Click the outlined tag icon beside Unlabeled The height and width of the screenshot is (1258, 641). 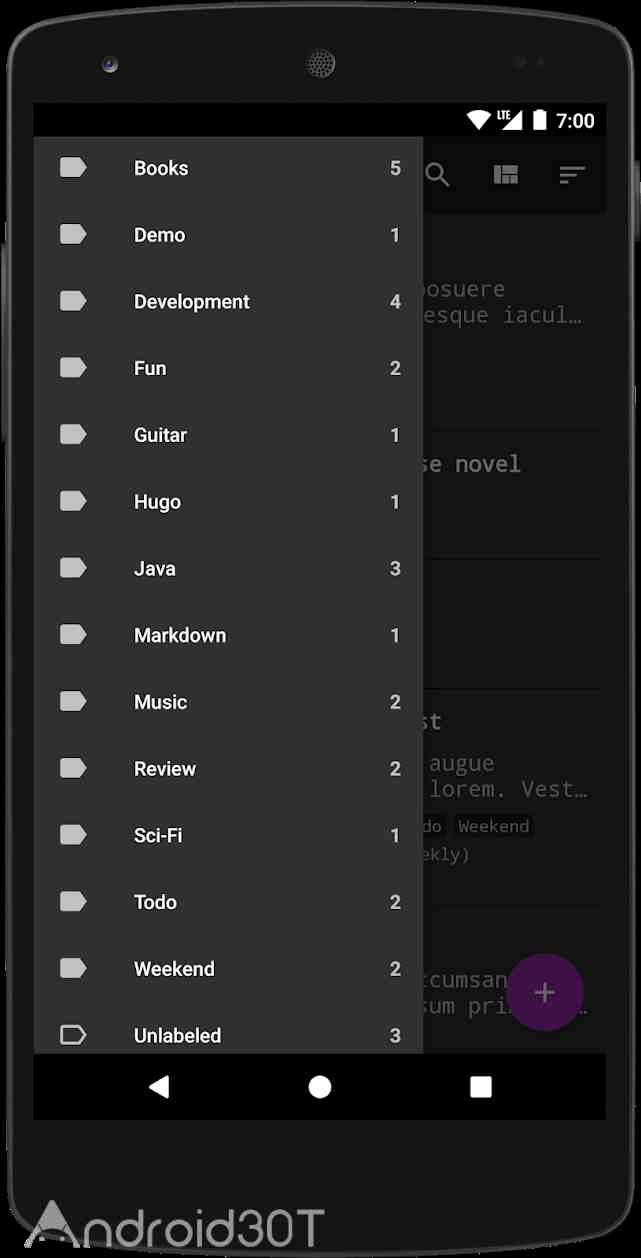pos(73,1035)
